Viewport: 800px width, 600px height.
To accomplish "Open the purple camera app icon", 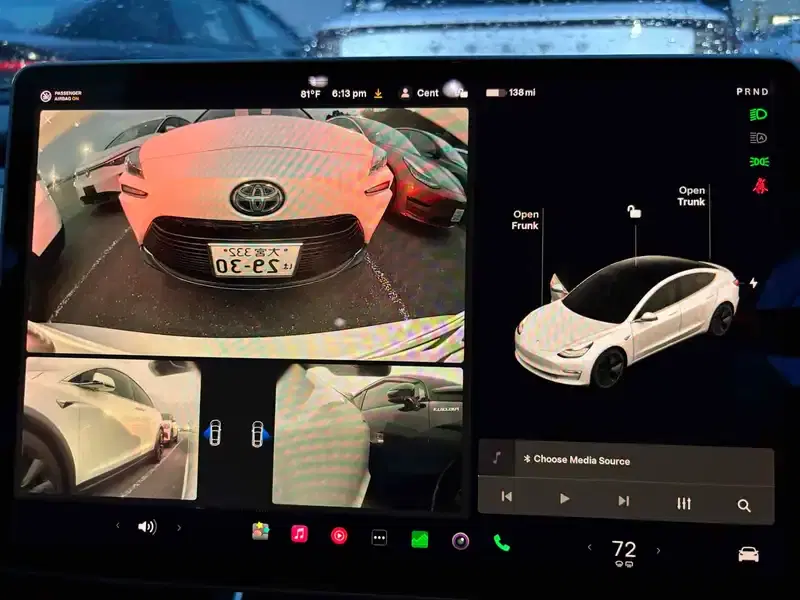I will pos(460,541).
